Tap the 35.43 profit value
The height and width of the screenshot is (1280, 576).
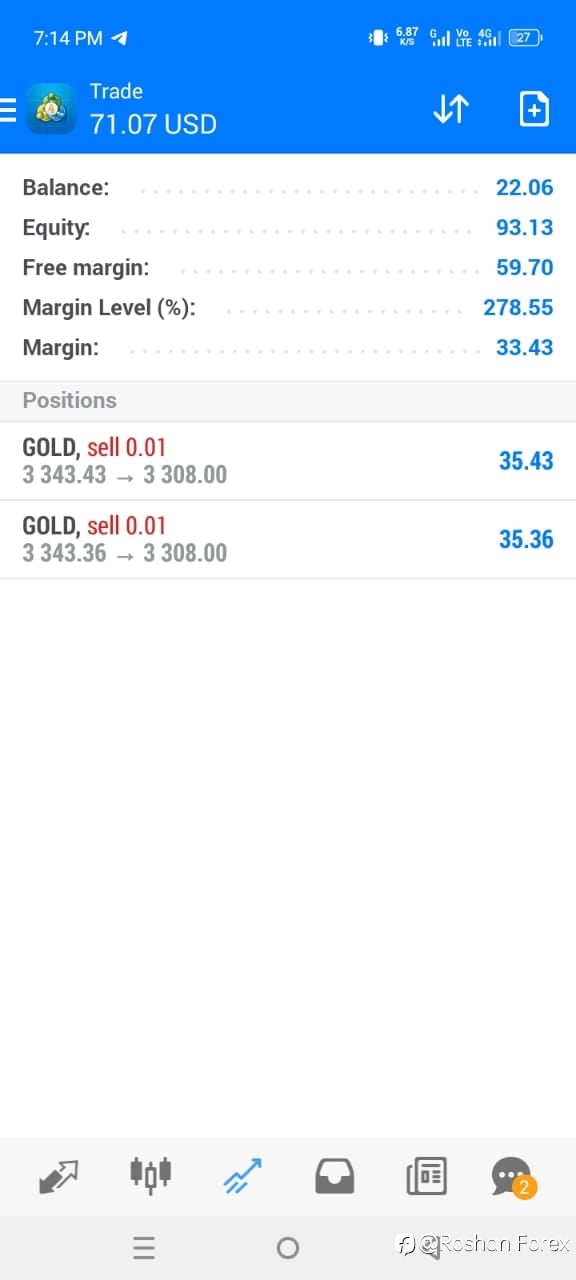(x=526, y=461)
